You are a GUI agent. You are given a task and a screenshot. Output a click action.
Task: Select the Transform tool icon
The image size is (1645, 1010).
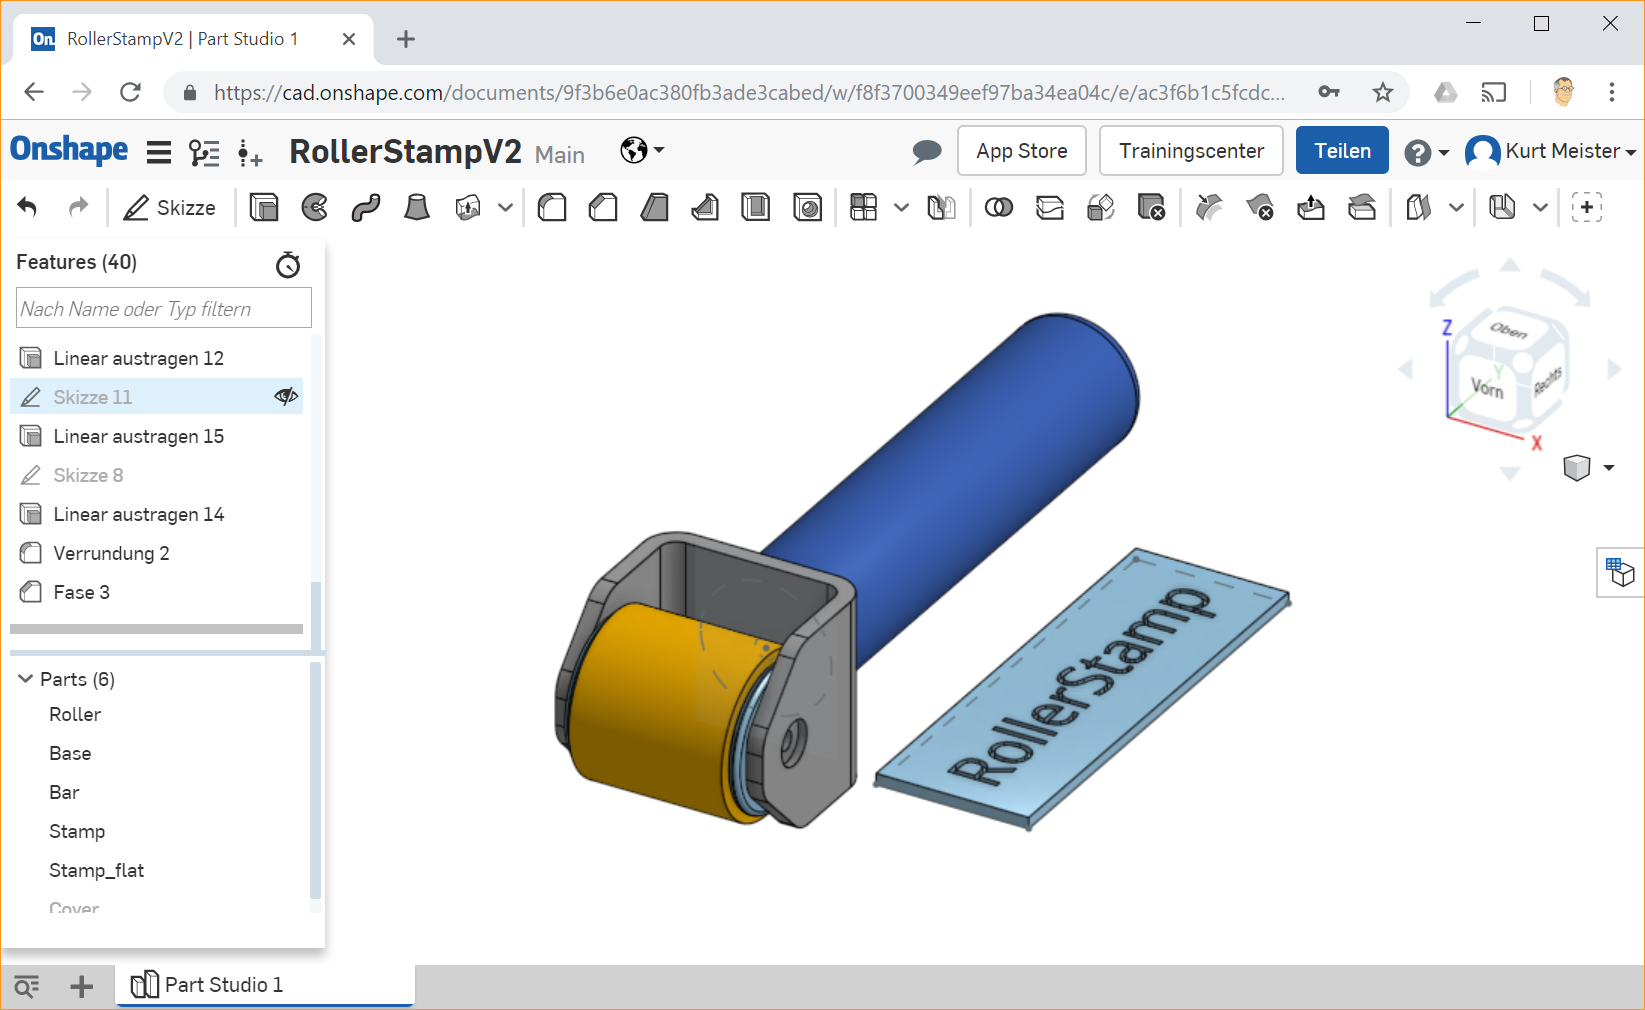1100,207
